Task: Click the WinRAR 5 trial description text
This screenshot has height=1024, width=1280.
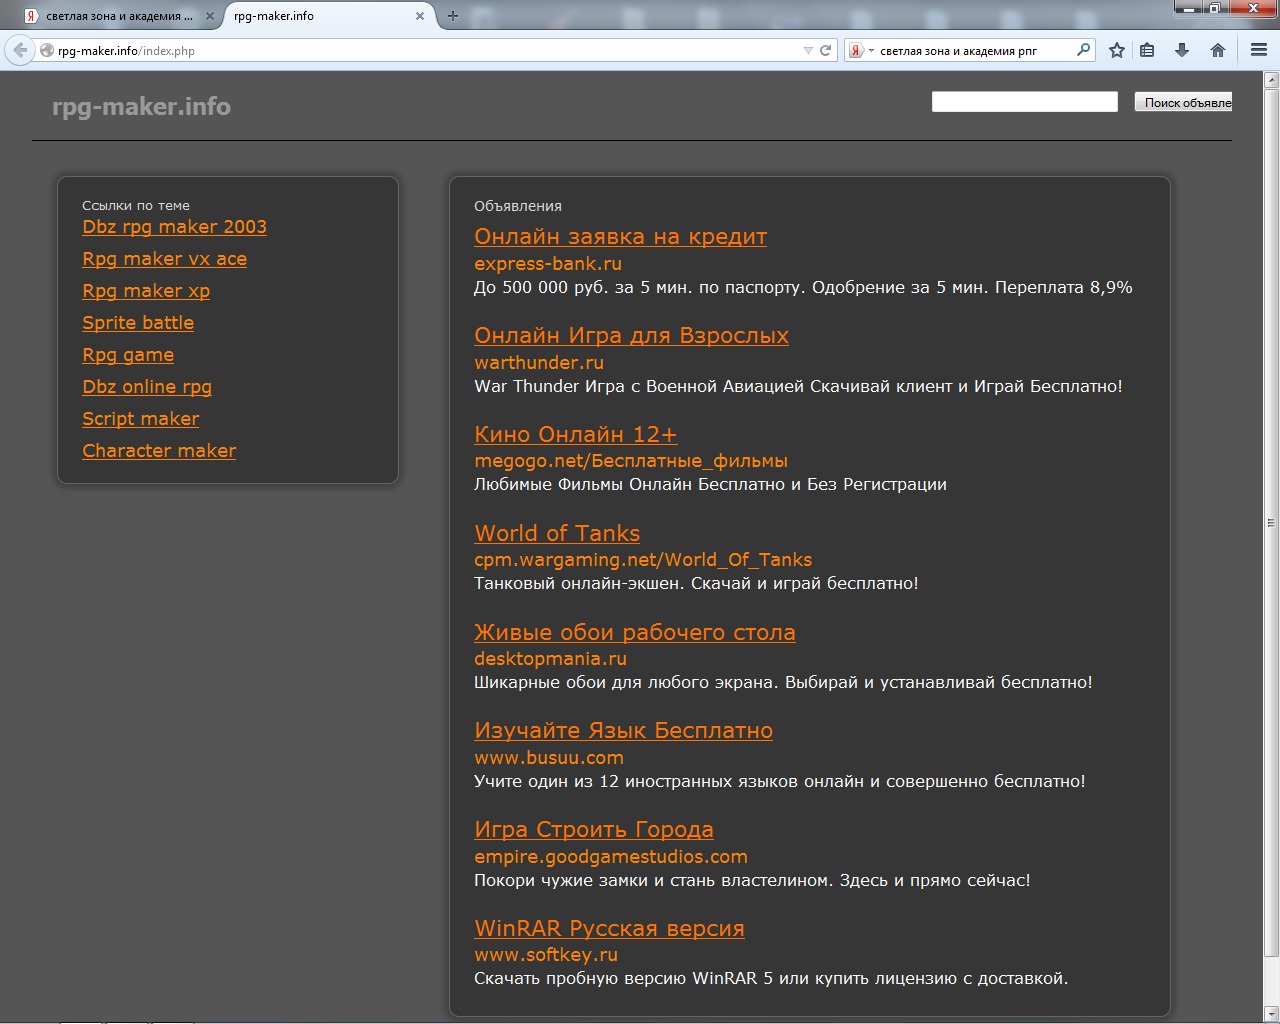Action: click(x=771, y=978)
